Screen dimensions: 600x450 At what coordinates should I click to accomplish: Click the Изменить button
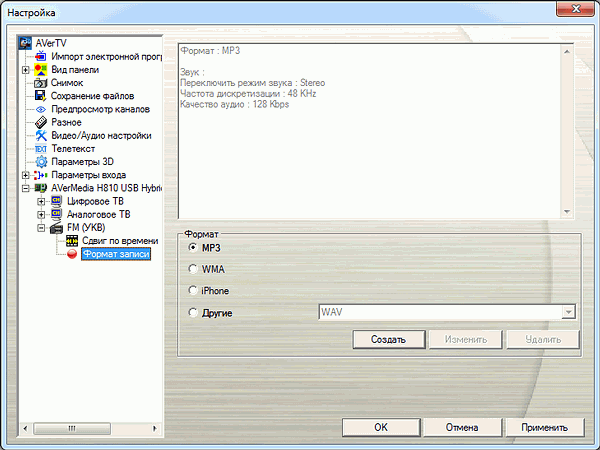click(x=466, y=339)
